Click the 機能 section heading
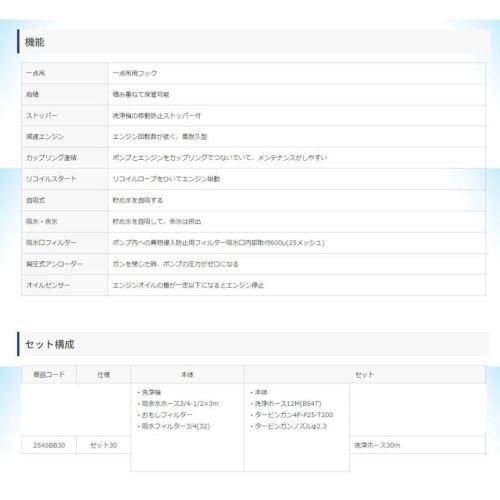 pos(35,42)
